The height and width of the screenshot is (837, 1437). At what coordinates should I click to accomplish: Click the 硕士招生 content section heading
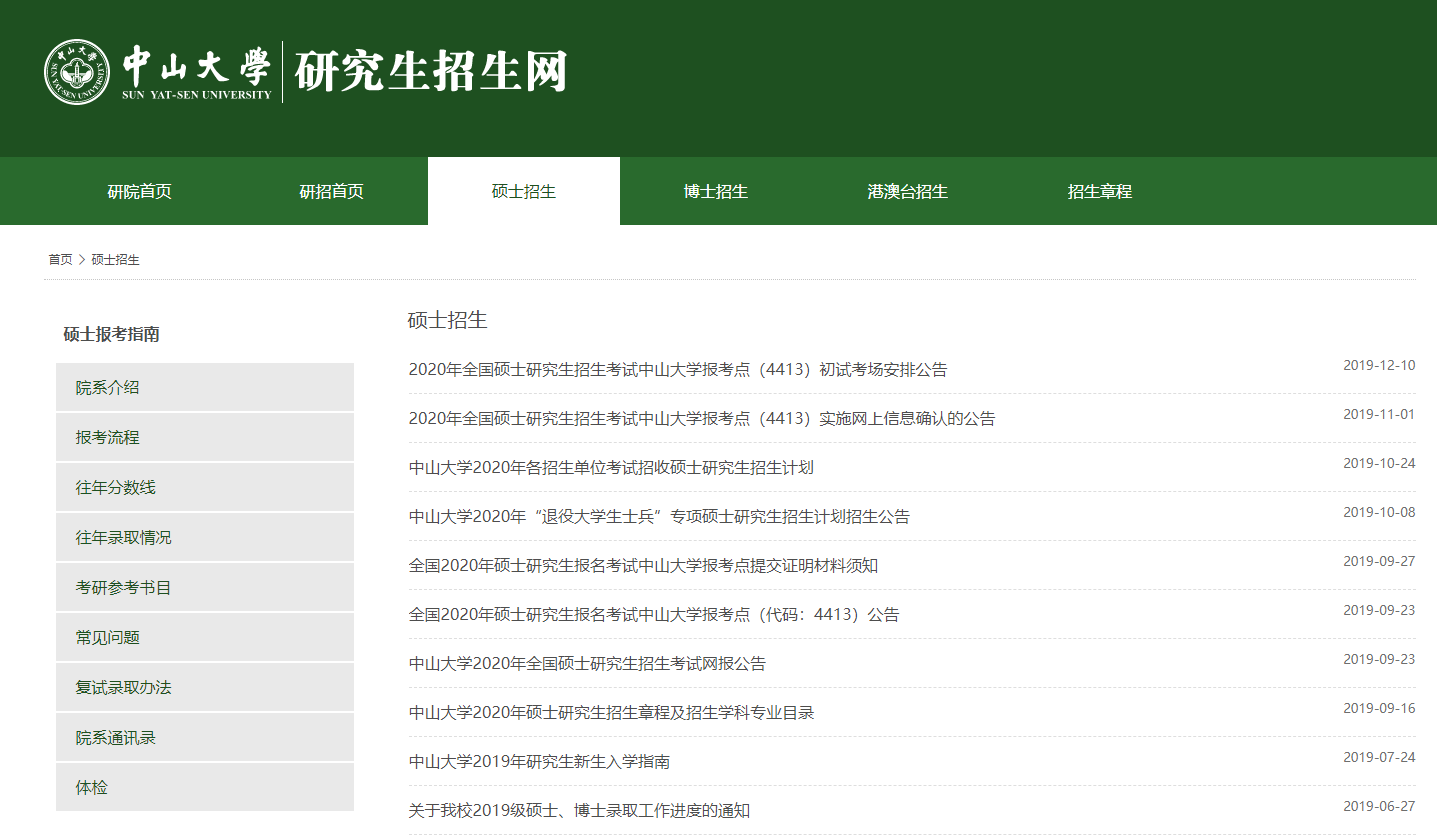pos(447,320)
